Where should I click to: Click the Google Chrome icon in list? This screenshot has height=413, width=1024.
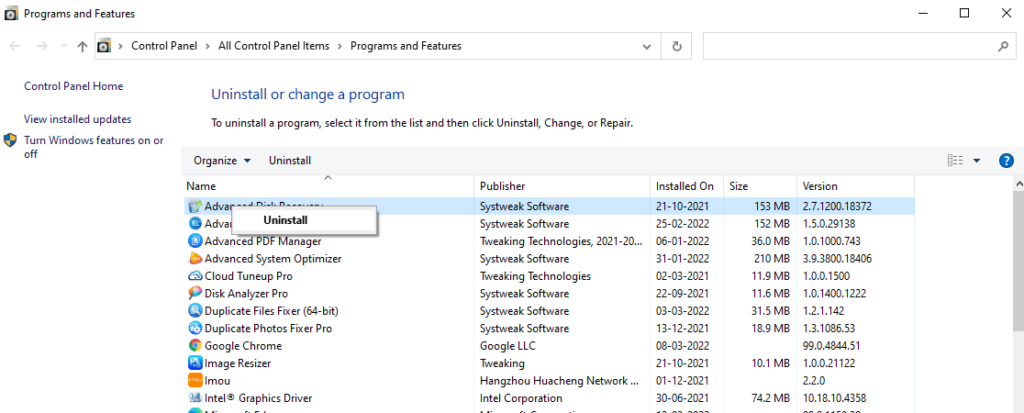coord(195,346)
